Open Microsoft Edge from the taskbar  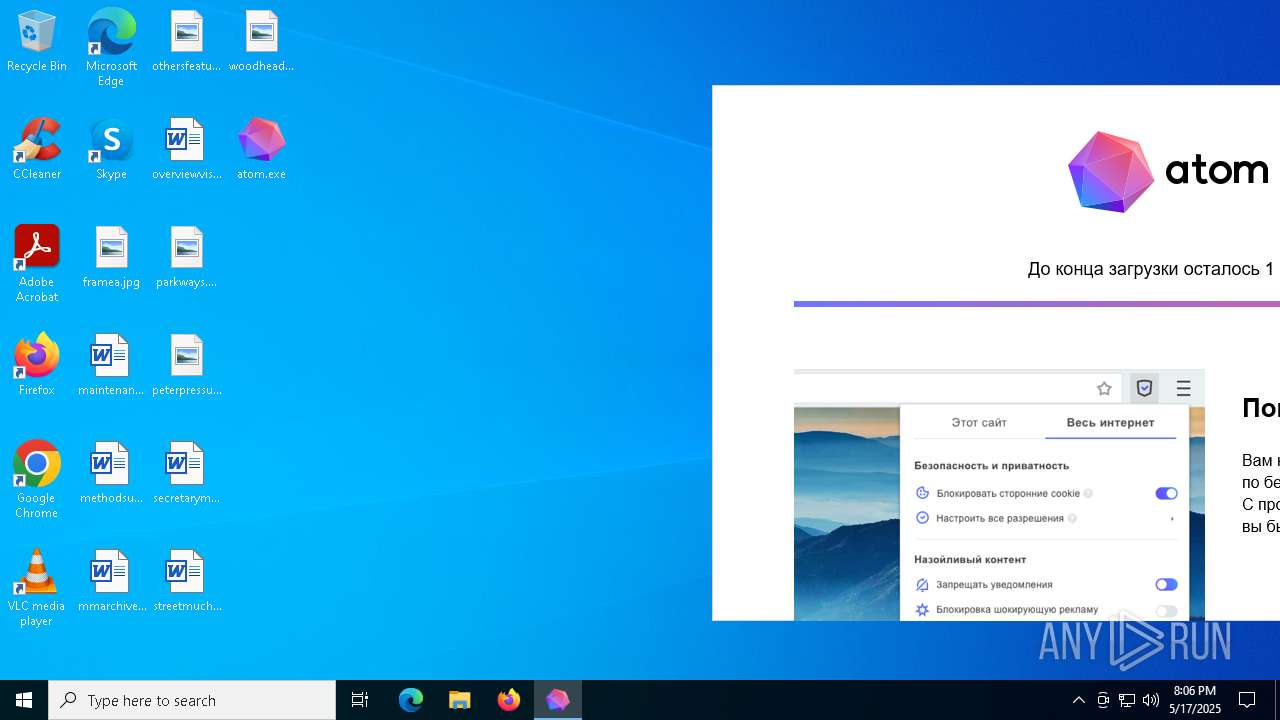411,700
